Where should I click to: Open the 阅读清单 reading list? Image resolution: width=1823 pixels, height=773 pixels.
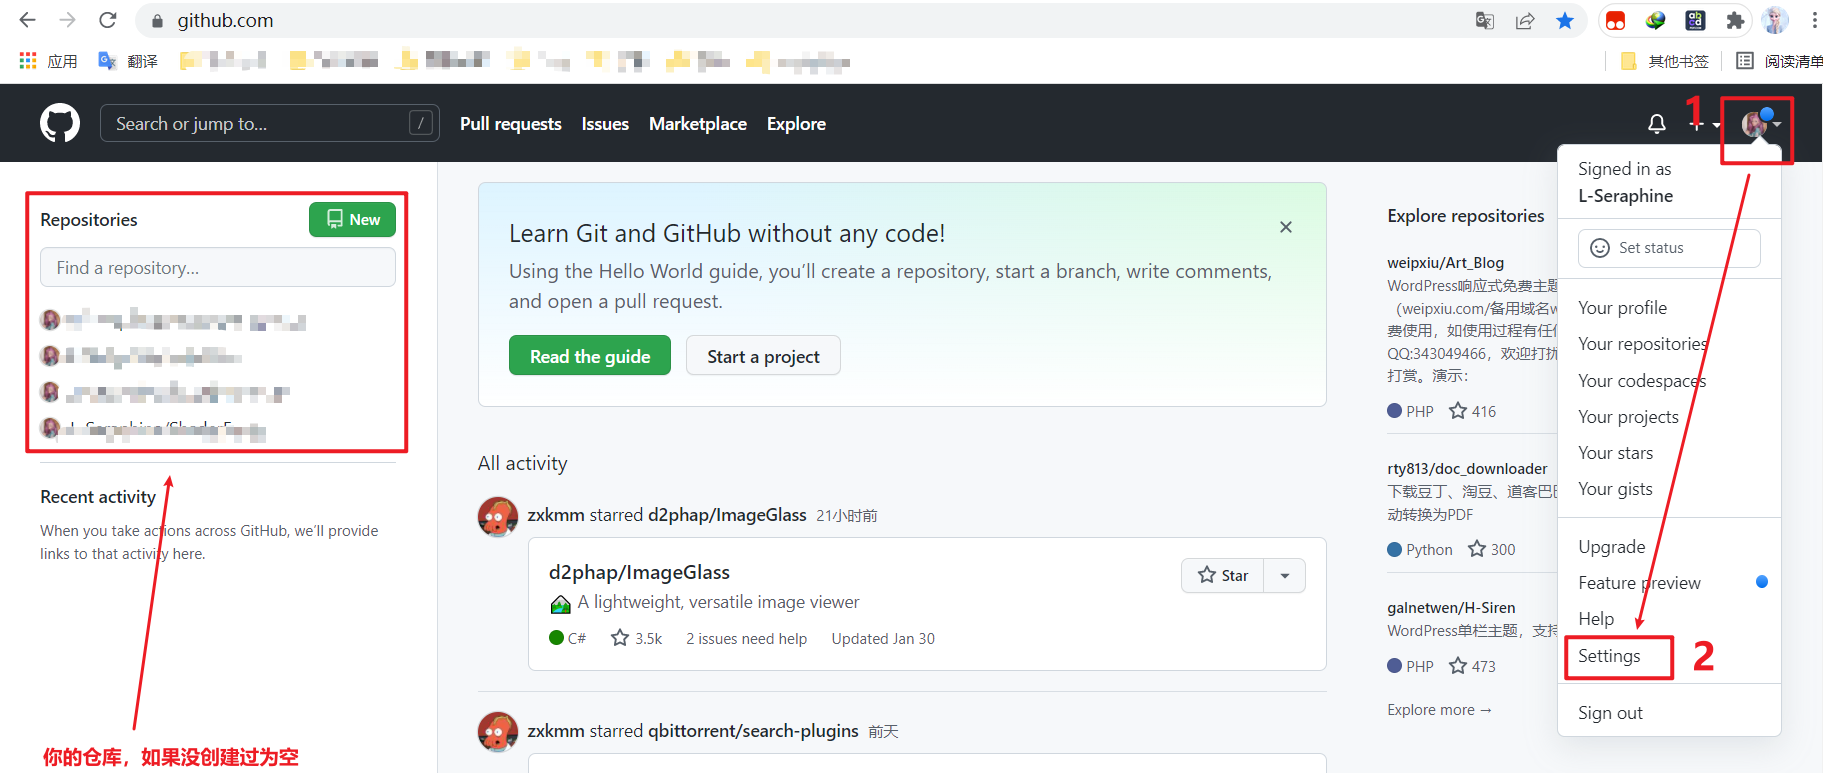pyautogui.click(x=1779, y=61)
